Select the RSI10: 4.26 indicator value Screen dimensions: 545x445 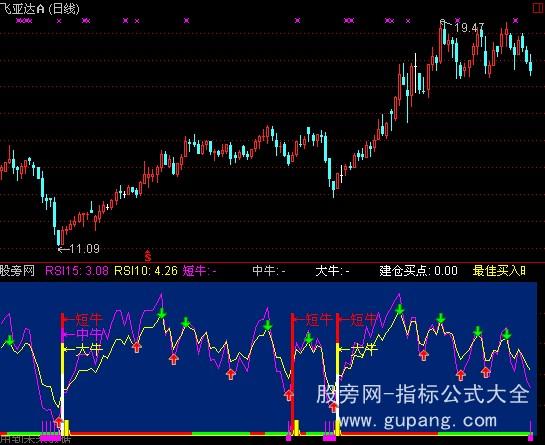[146, 270]
